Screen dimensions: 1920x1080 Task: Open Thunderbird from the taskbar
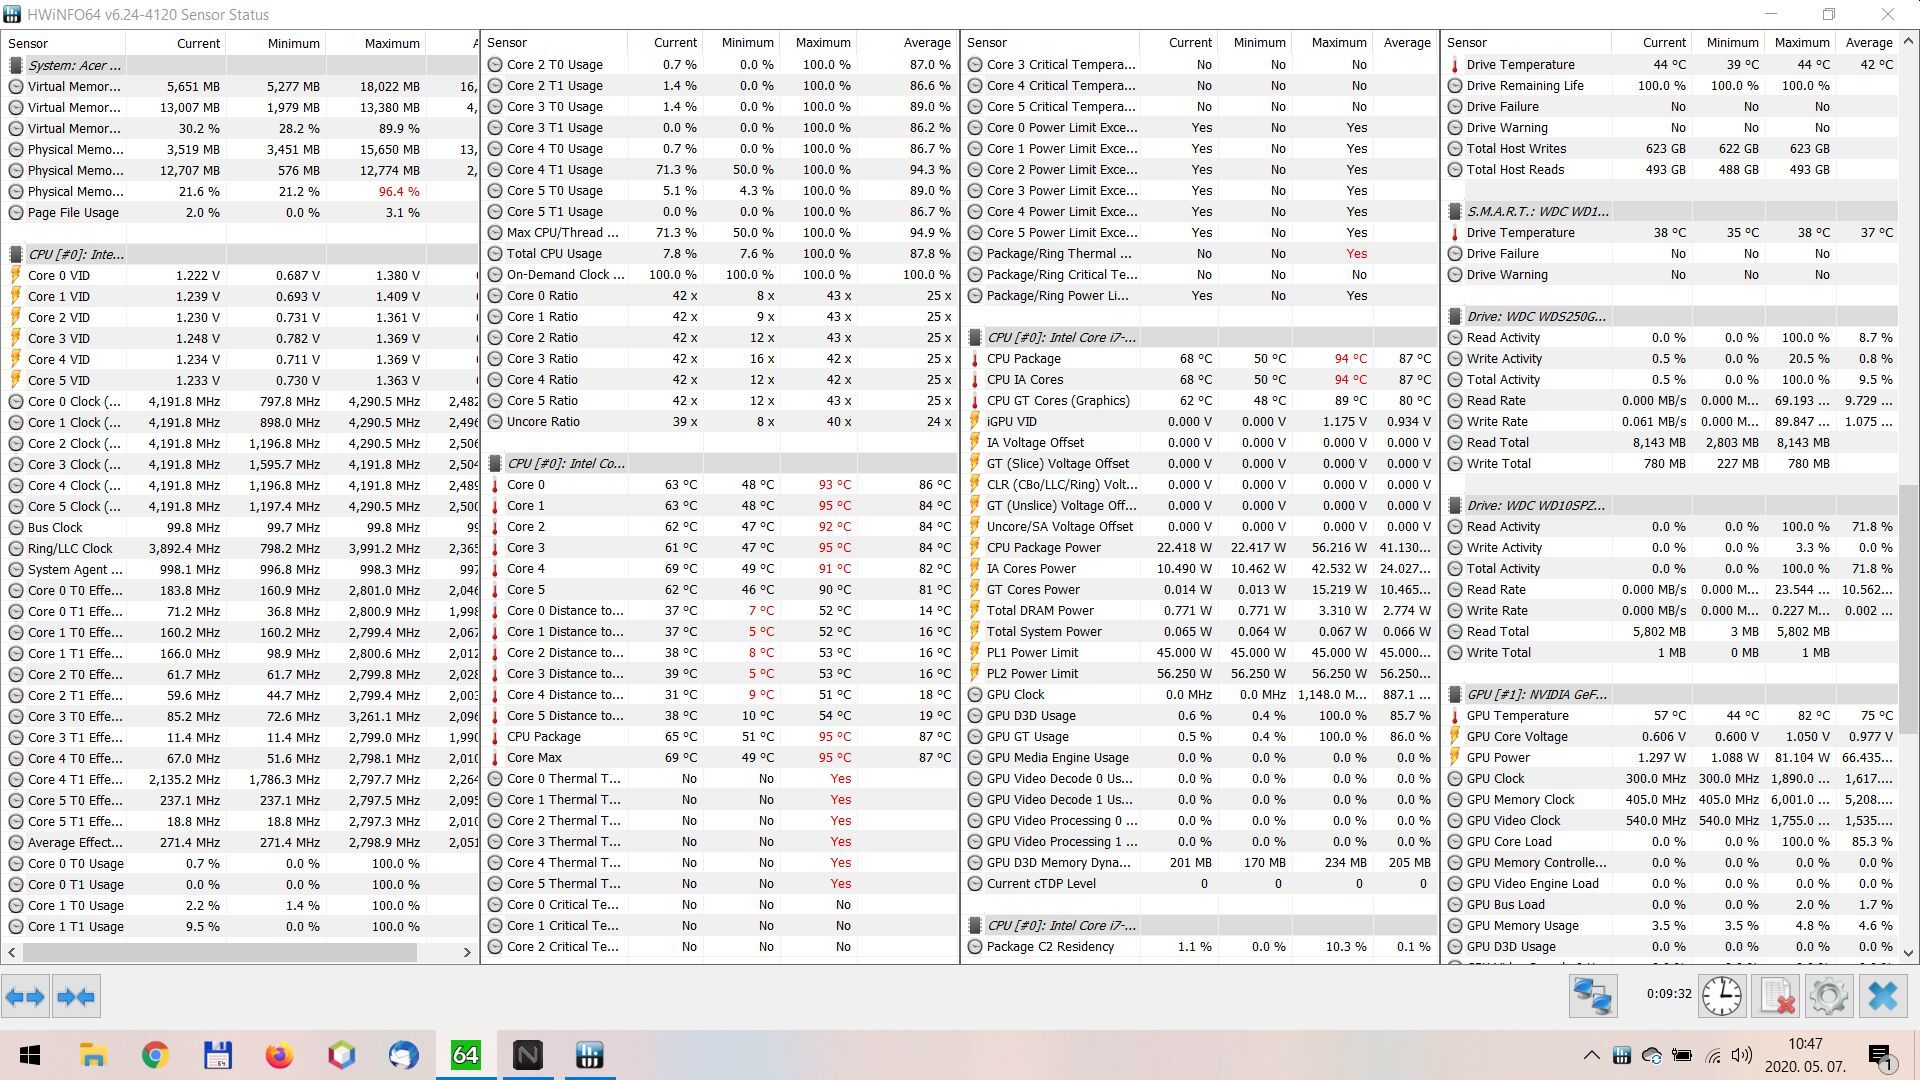tap(403, 1055)
